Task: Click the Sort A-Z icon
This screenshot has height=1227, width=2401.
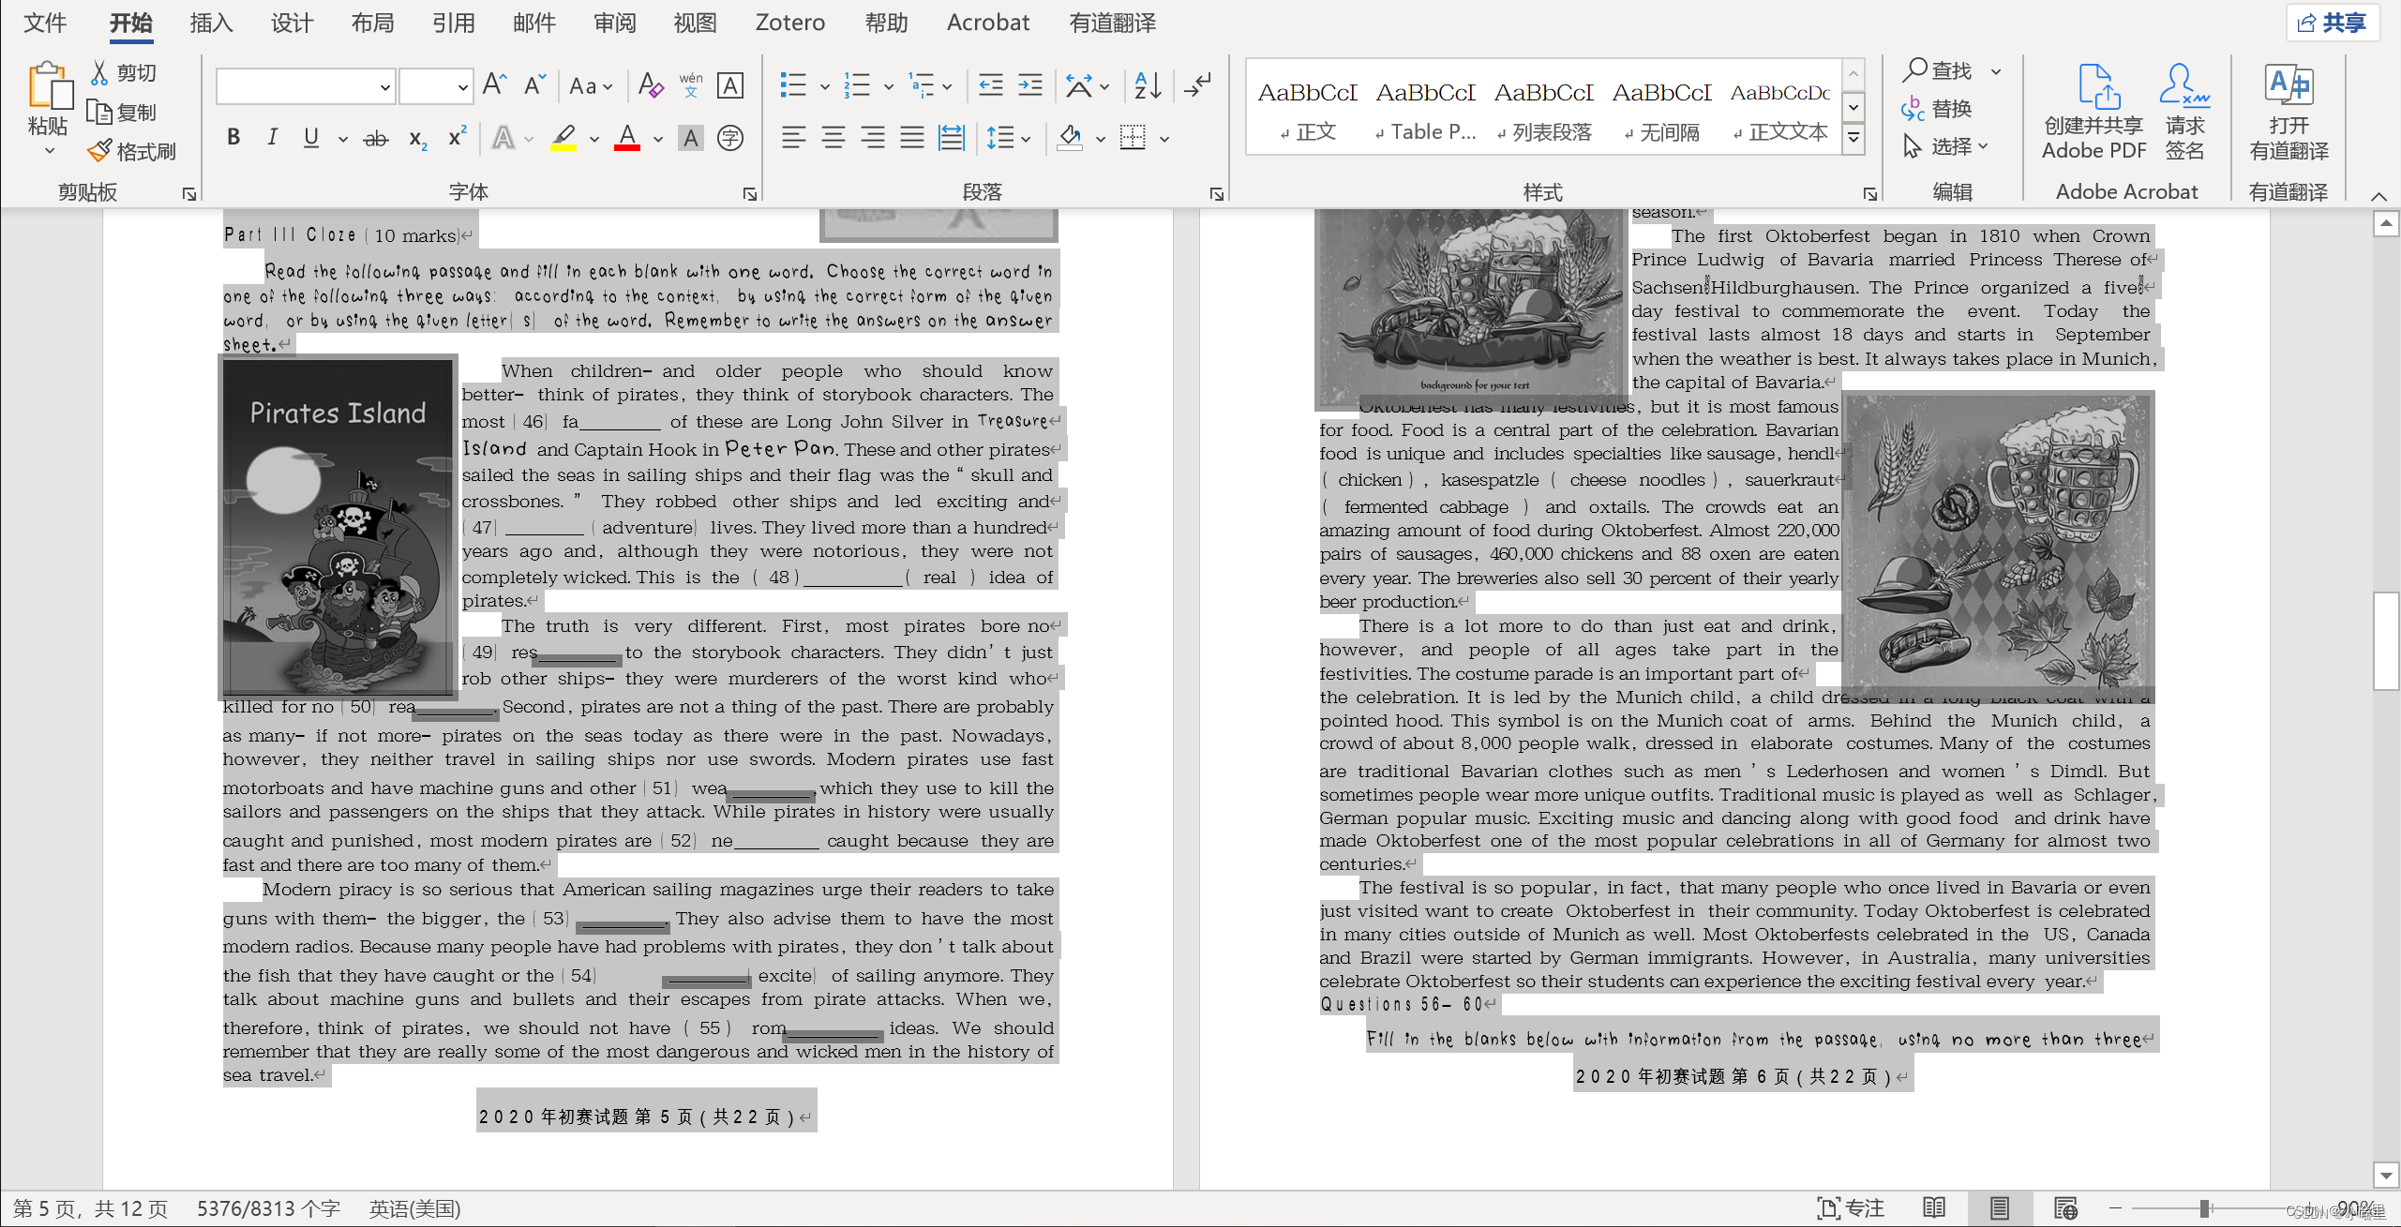Action: click(1148, 86)
